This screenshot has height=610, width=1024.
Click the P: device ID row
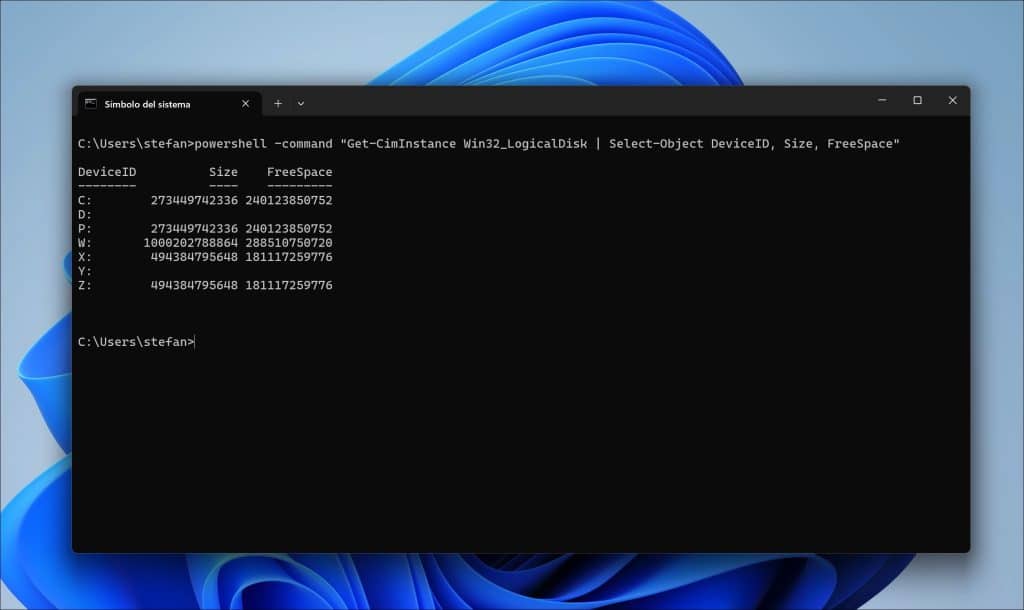point(85,229)
